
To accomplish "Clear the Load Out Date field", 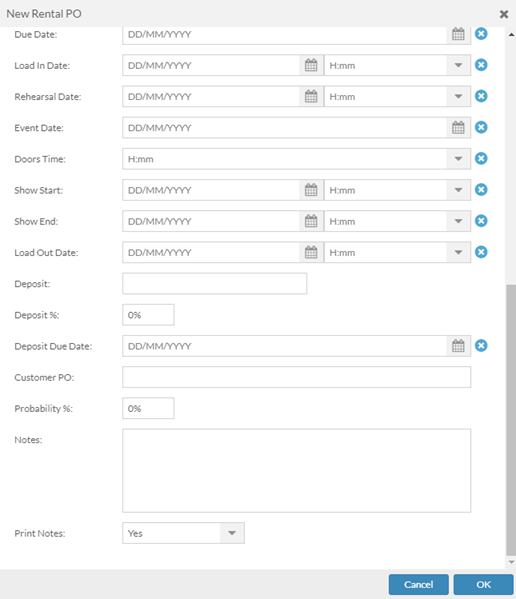I will click(x=481, y=252).
